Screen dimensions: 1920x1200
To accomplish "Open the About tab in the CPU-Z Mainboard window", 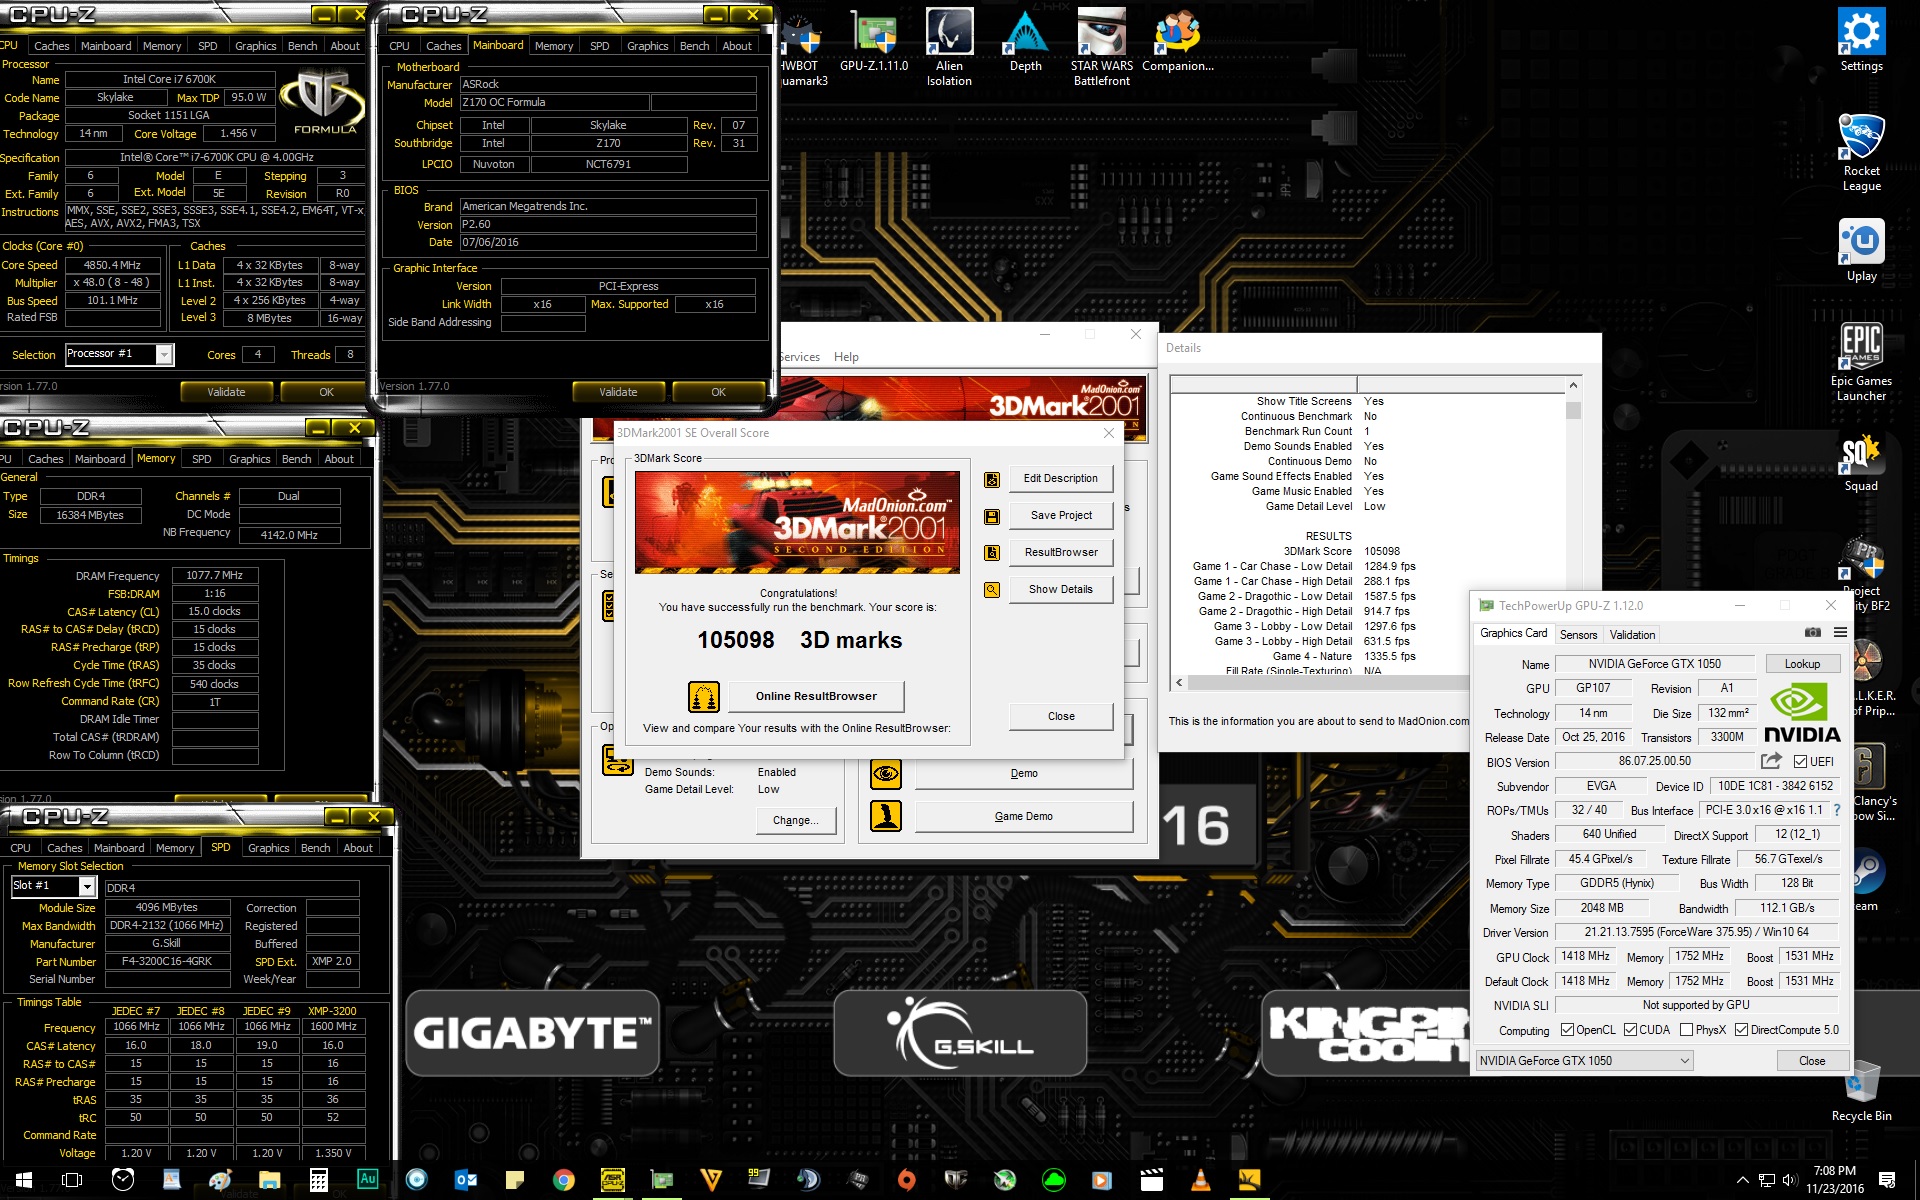I will (737, 46).
